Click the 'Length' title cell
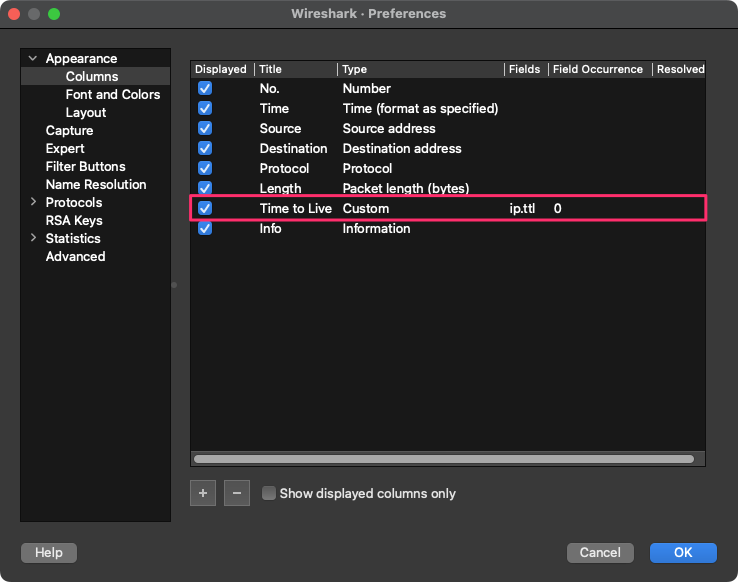 pos(280,188)
